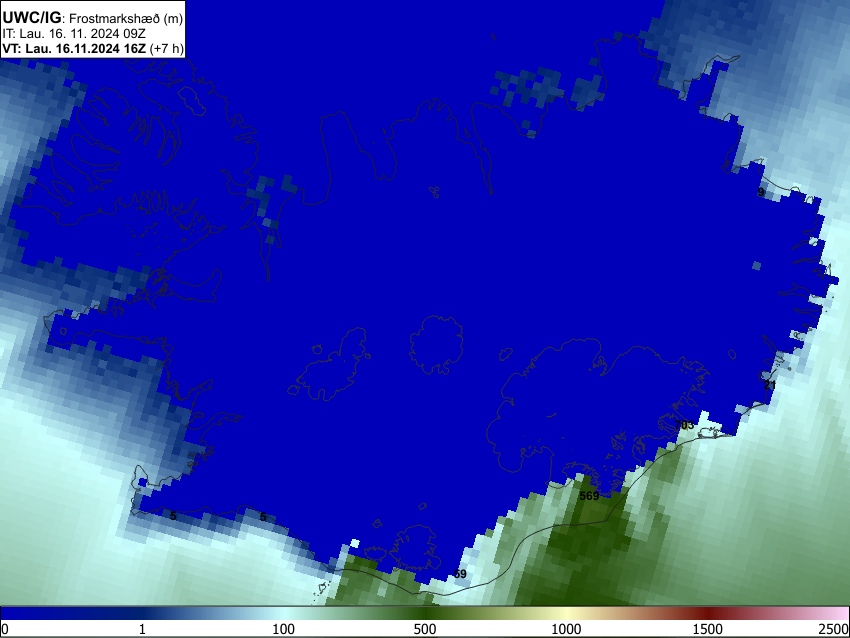This screenshot has width=850, height=638.
Task: Click the 'UWC/IG: Frostmarkshæð (m)' title text
Action: pos(93,18)
